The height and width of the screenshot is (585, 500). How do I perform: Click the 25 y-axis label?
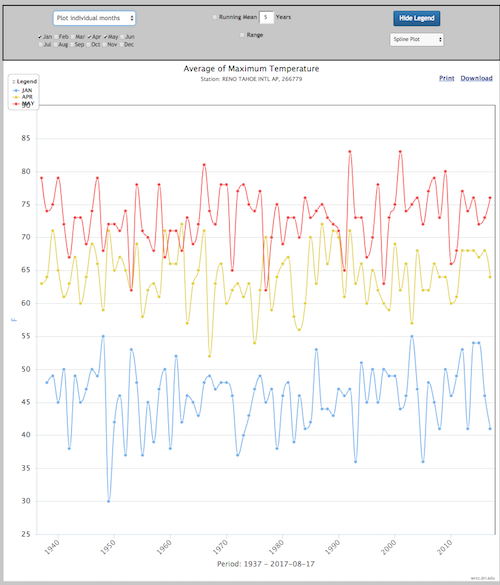[x=26, y=534]
